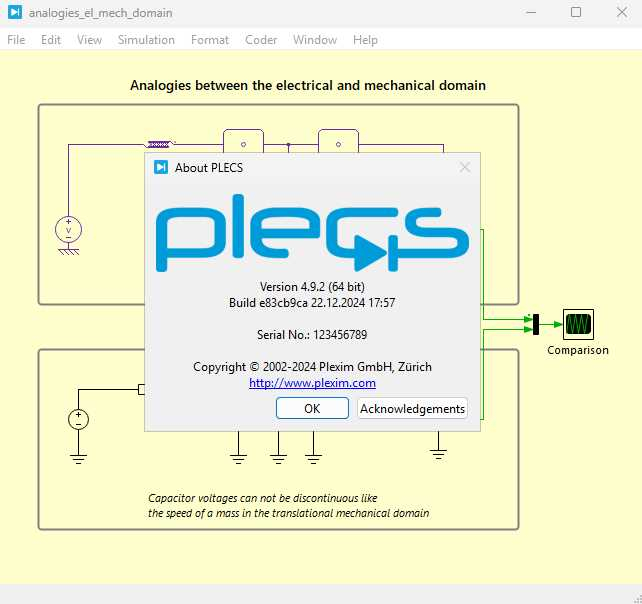Select the second mass block at top
642x604 pixels.
click(338, 141)
